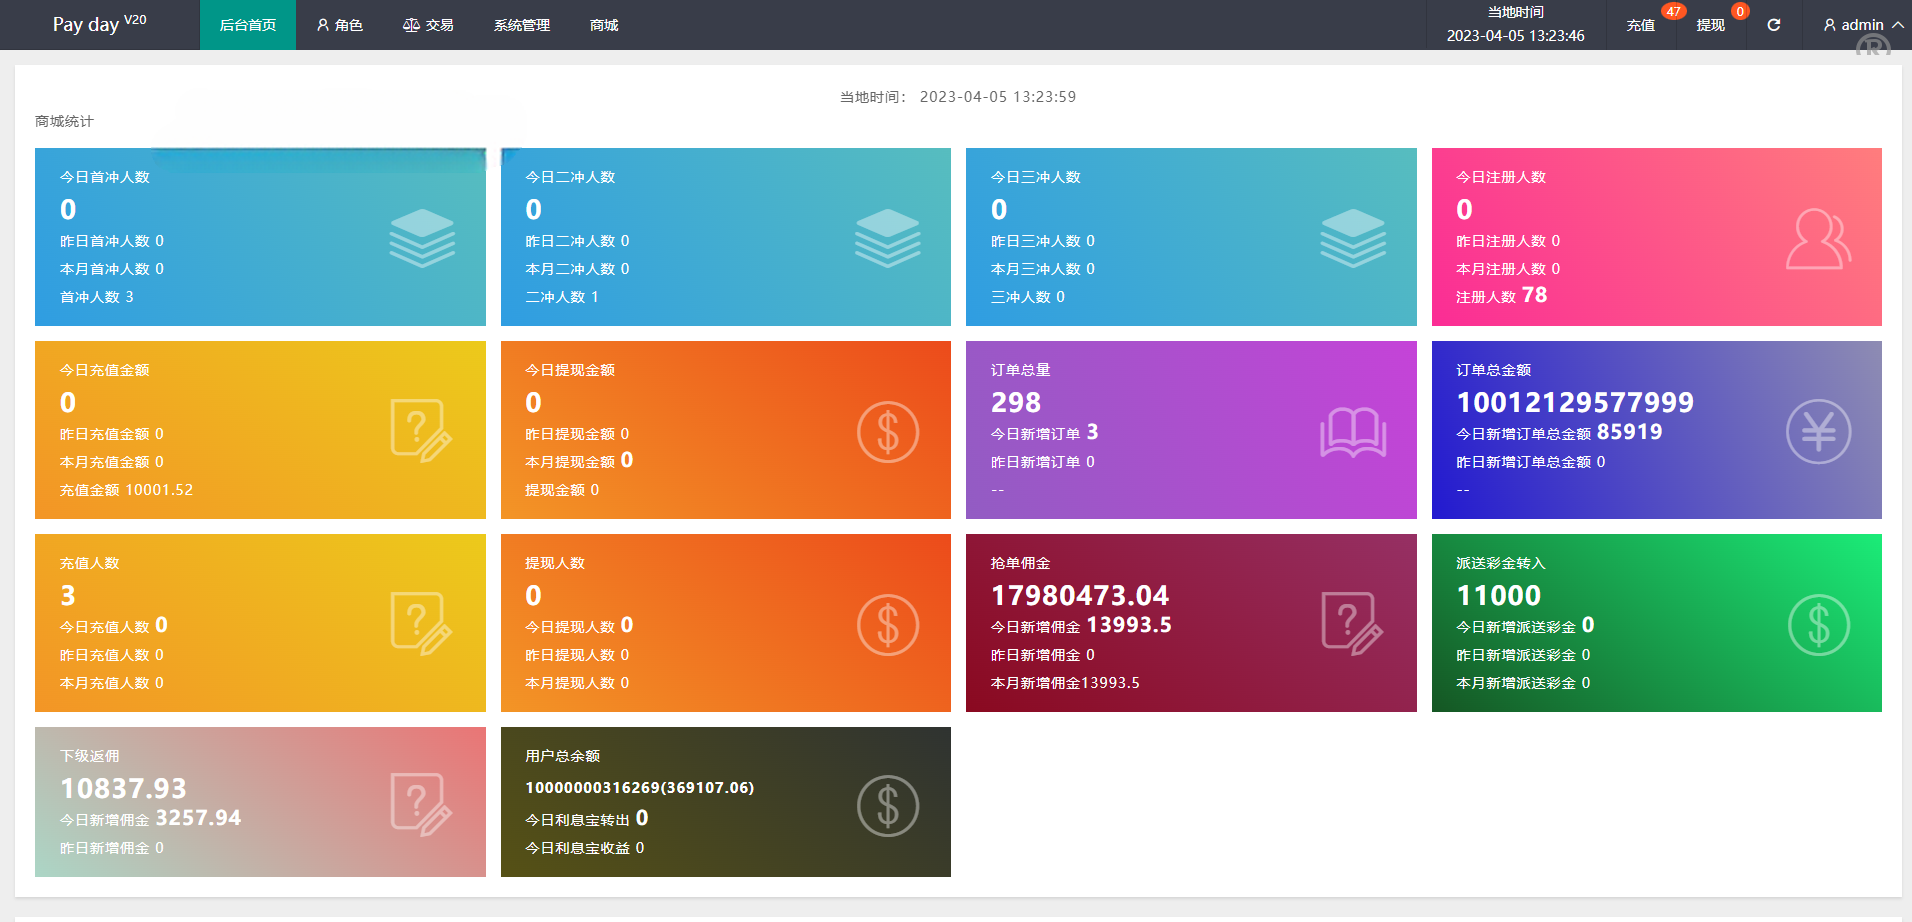
Task: Click the dollar icon on 派送彩金转入 card
Action: coord(1818,625)
